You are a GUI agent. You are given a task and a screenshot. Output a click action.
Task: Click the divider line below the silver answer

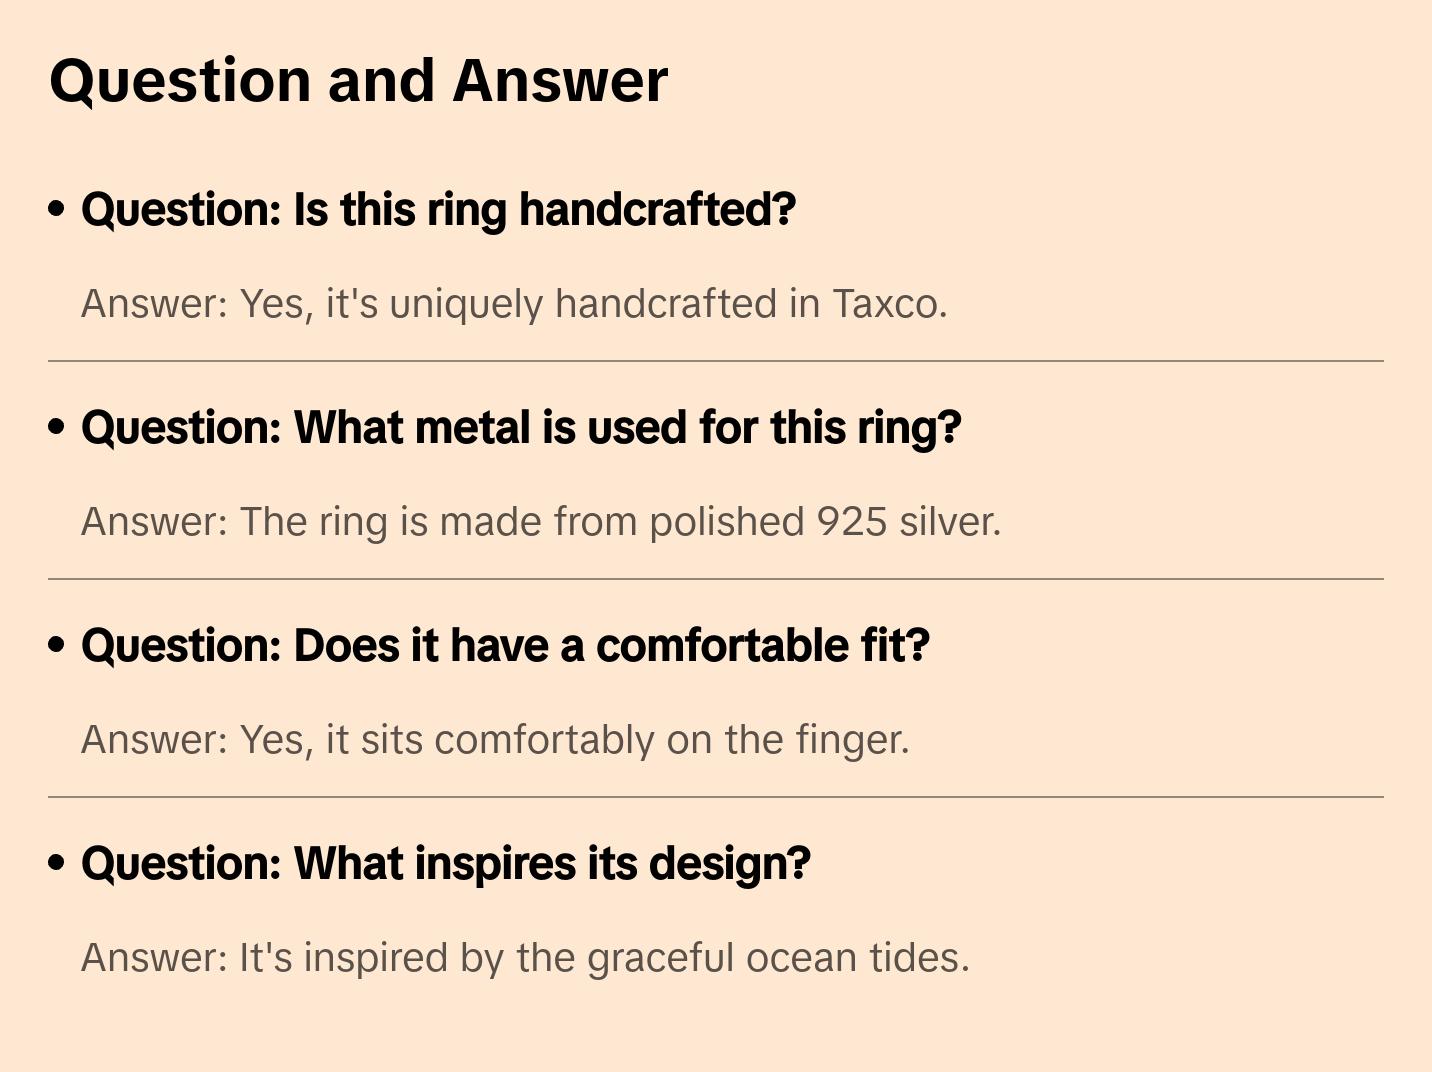pos(716,579)
